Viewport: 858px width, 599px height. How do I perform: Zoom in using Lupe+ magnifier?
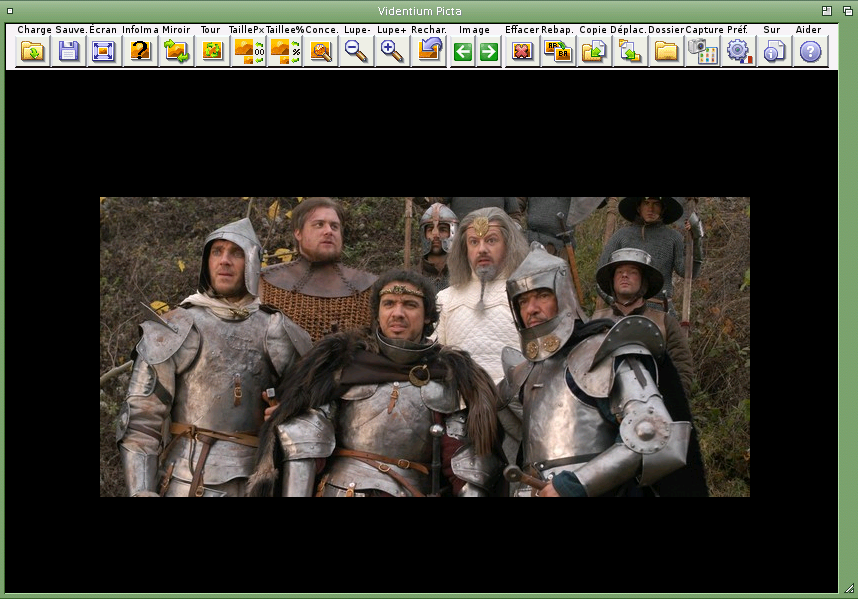click(x=392, y=51)
